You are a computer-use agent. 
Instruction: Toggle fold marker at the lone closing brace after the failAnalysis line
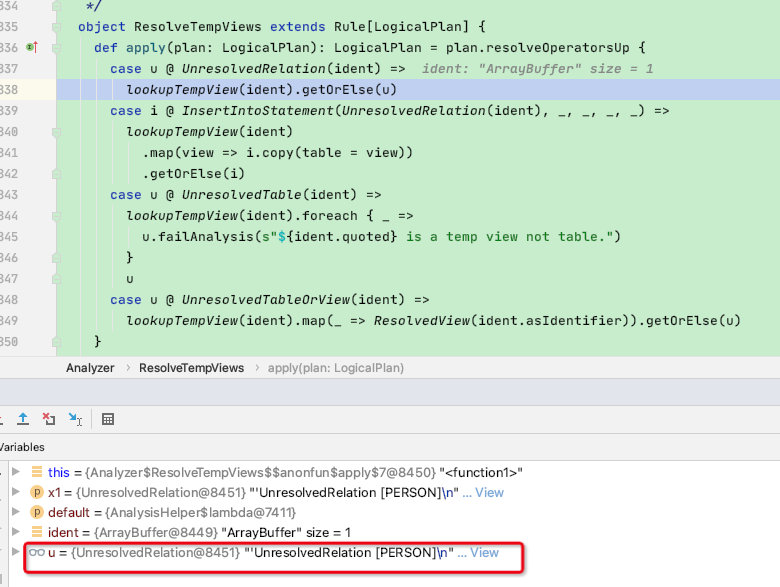(56, 258)
